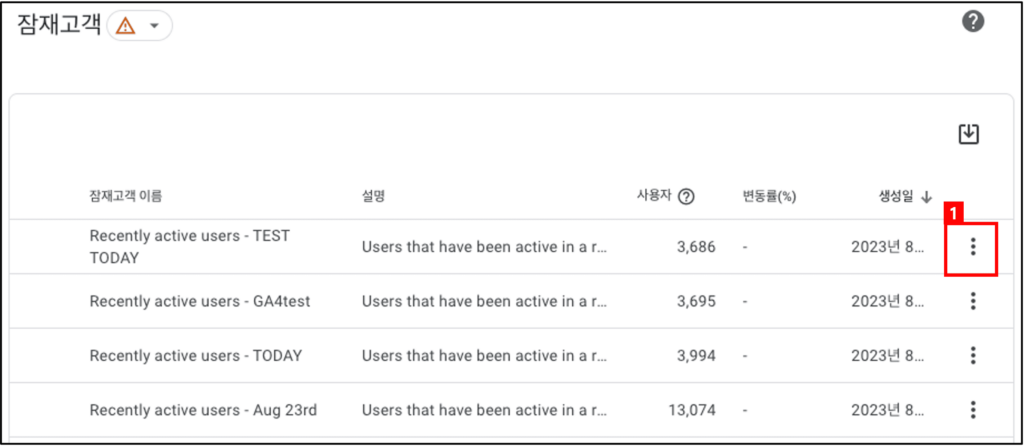Toggle sort arrow on 생성일 column
This screenshot has height=446, width=1024.
coord(926,197)
